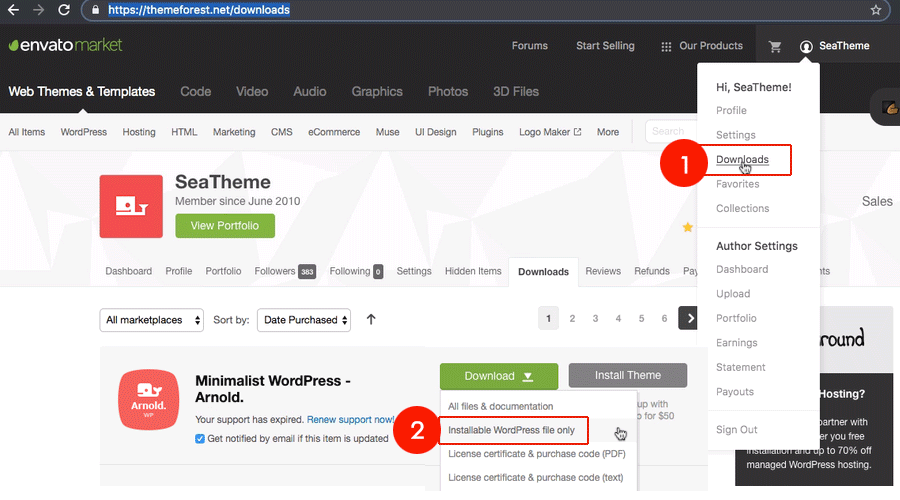
Task: Open the WordPress subcategory
Action: 84,132
